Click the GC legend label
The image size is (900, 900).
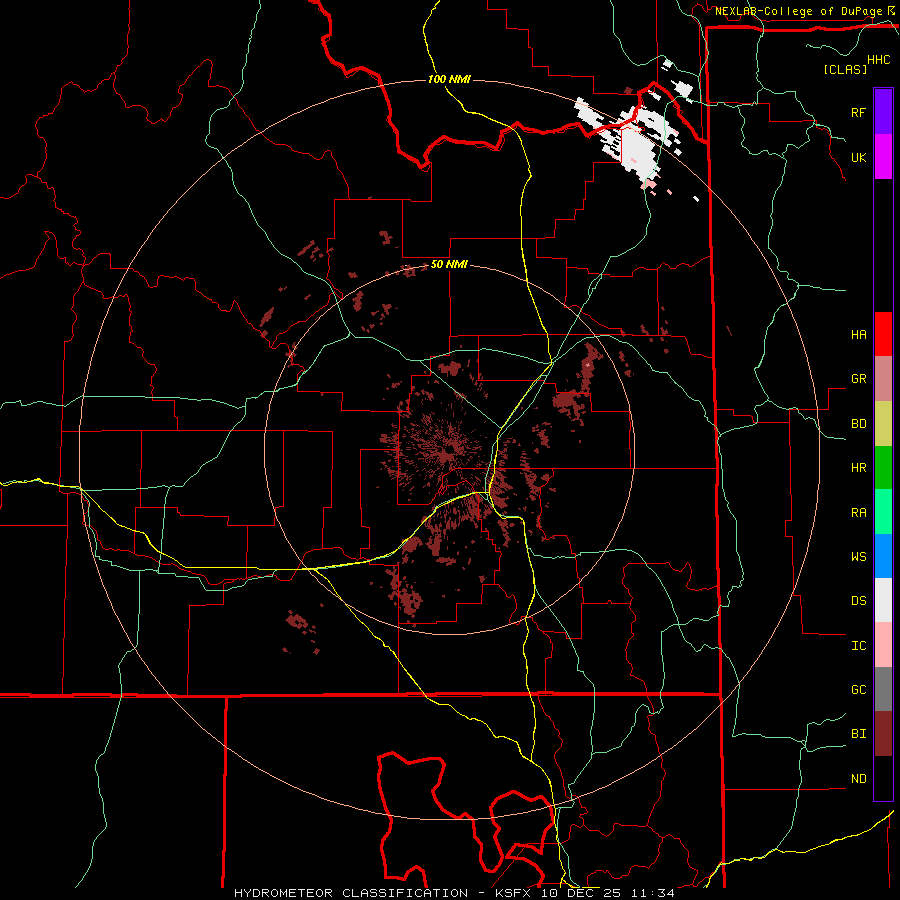tap(859, 689)
